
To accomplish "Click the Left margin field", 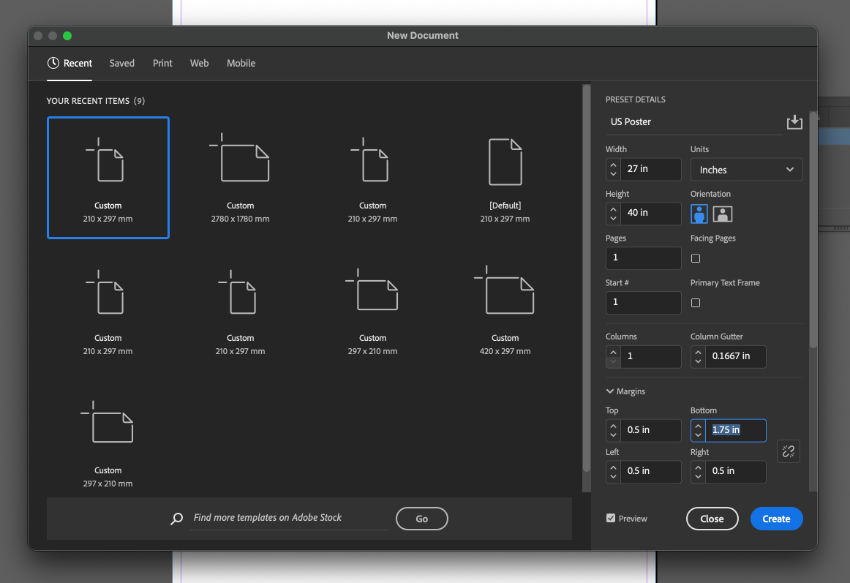I will [x=651, y=471].
